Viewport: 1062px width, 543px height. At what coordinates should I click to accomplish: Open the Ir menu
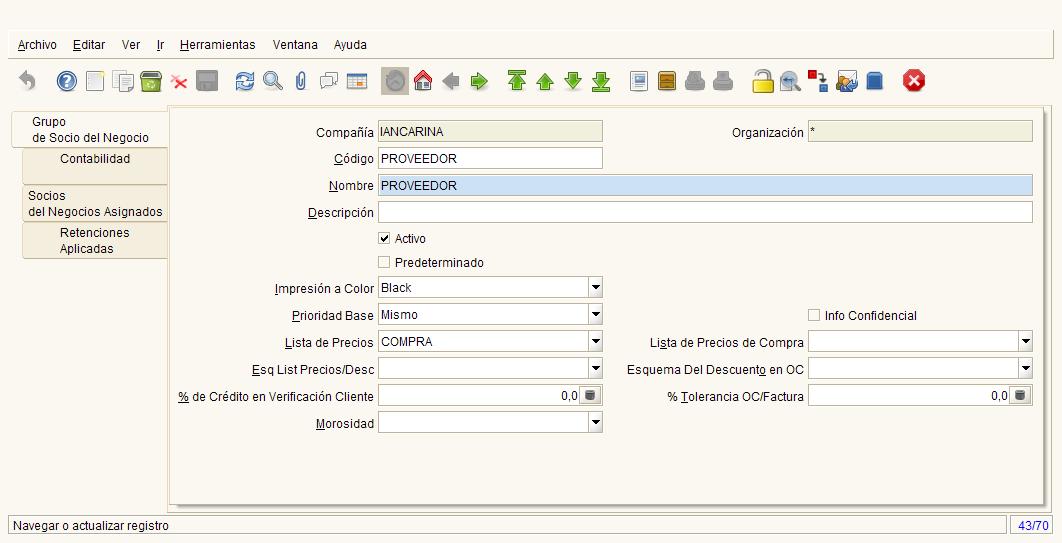tap(161, 45)
